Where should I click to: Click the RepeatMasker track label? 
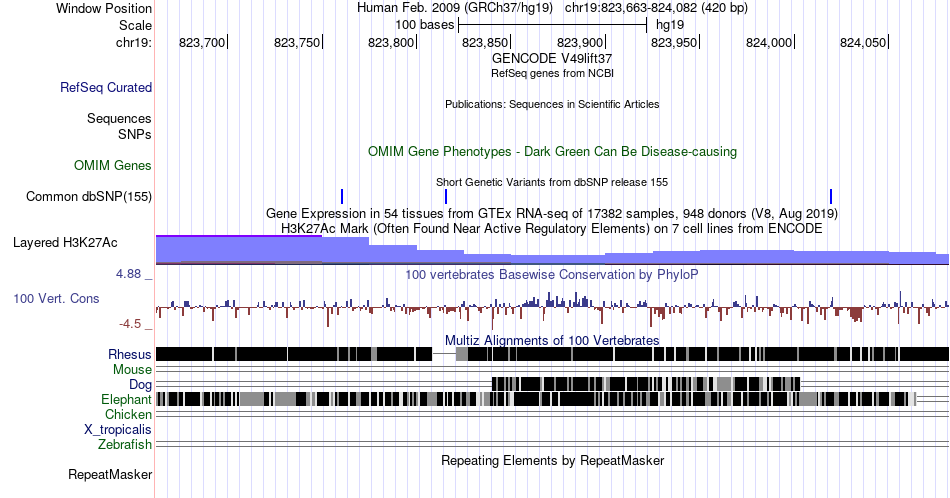(110, 474)
